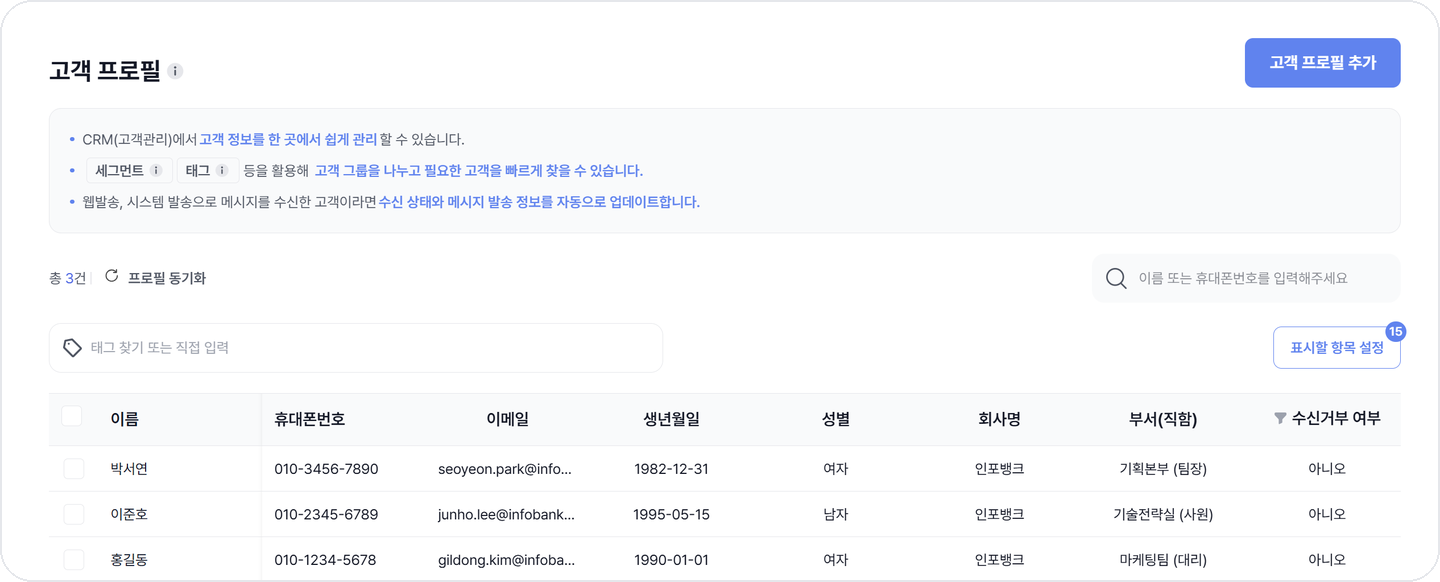Click the 성별 column header
The width and height of the screenshot is (1440, 582).
coord(836,419)
